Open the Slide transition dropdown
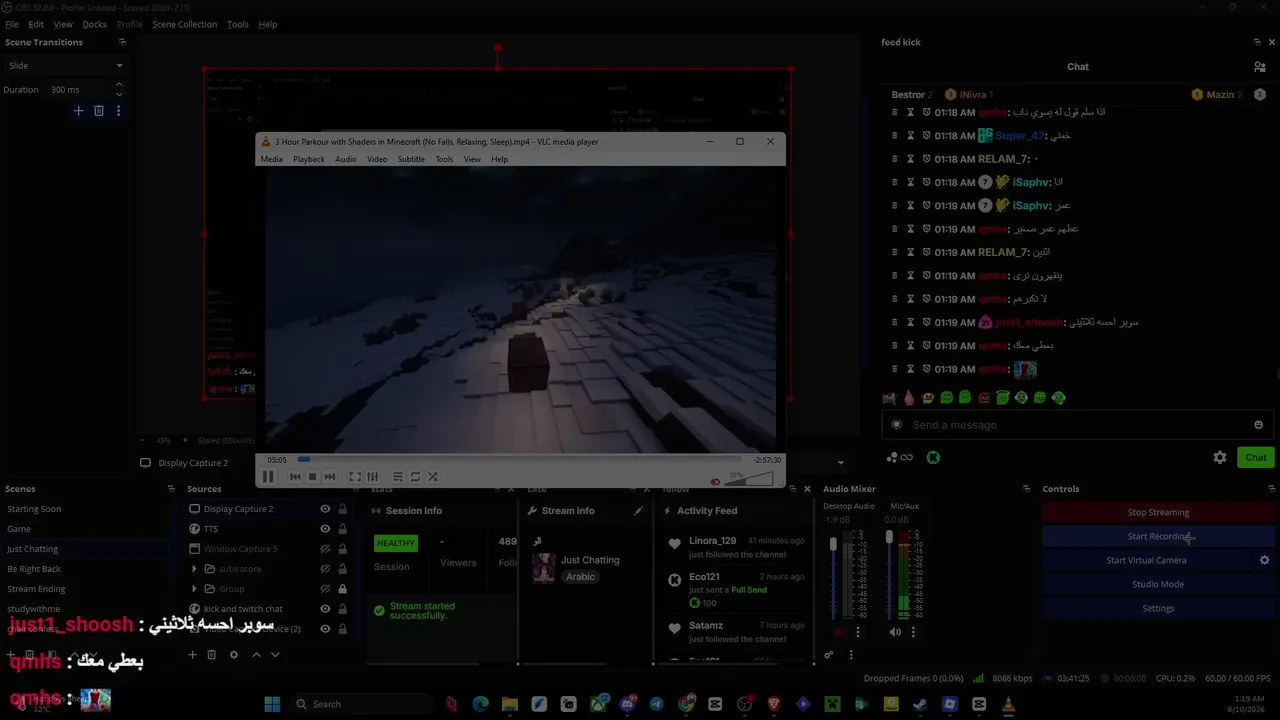 point(65,66)
